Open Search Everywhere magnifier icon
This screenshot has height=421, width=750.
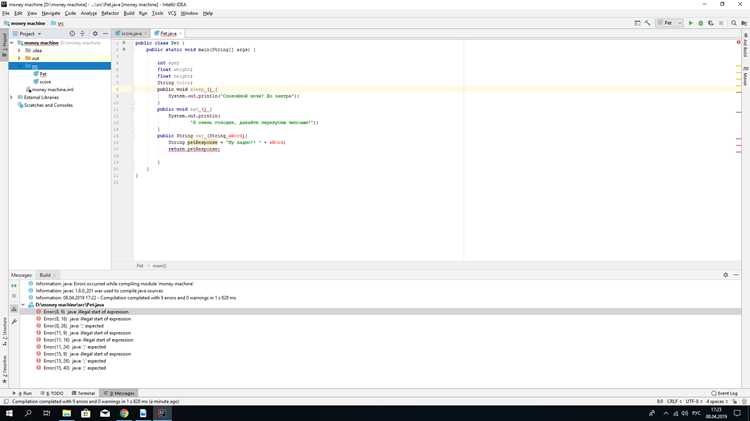(734, 23)
